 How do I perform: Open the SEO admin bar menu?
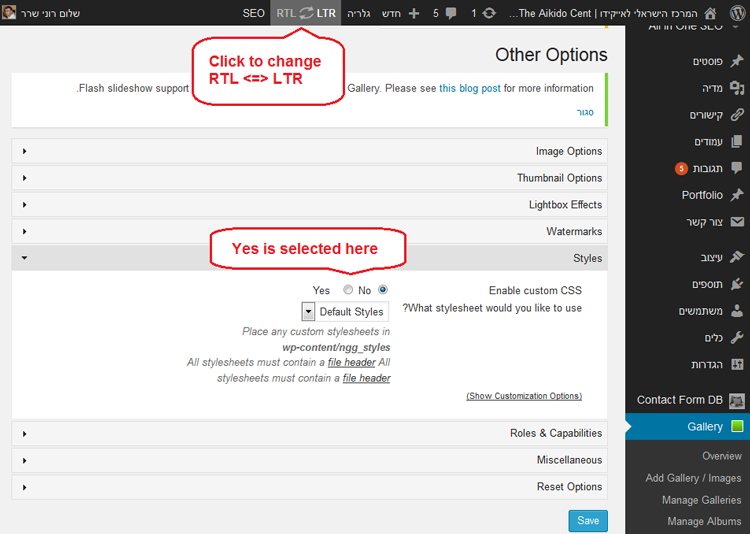pos(253,13)
